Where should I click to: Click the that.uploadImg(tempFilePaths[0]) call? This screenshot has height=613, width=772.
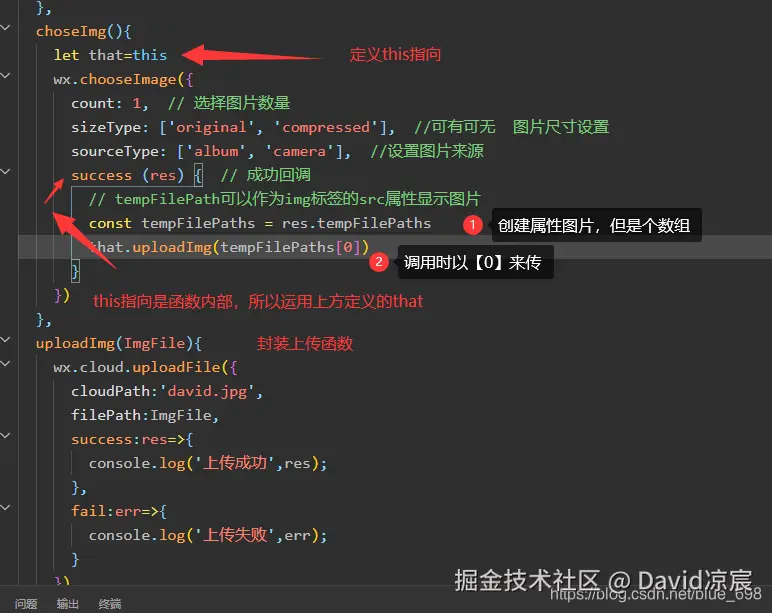(x=229, y=247)
